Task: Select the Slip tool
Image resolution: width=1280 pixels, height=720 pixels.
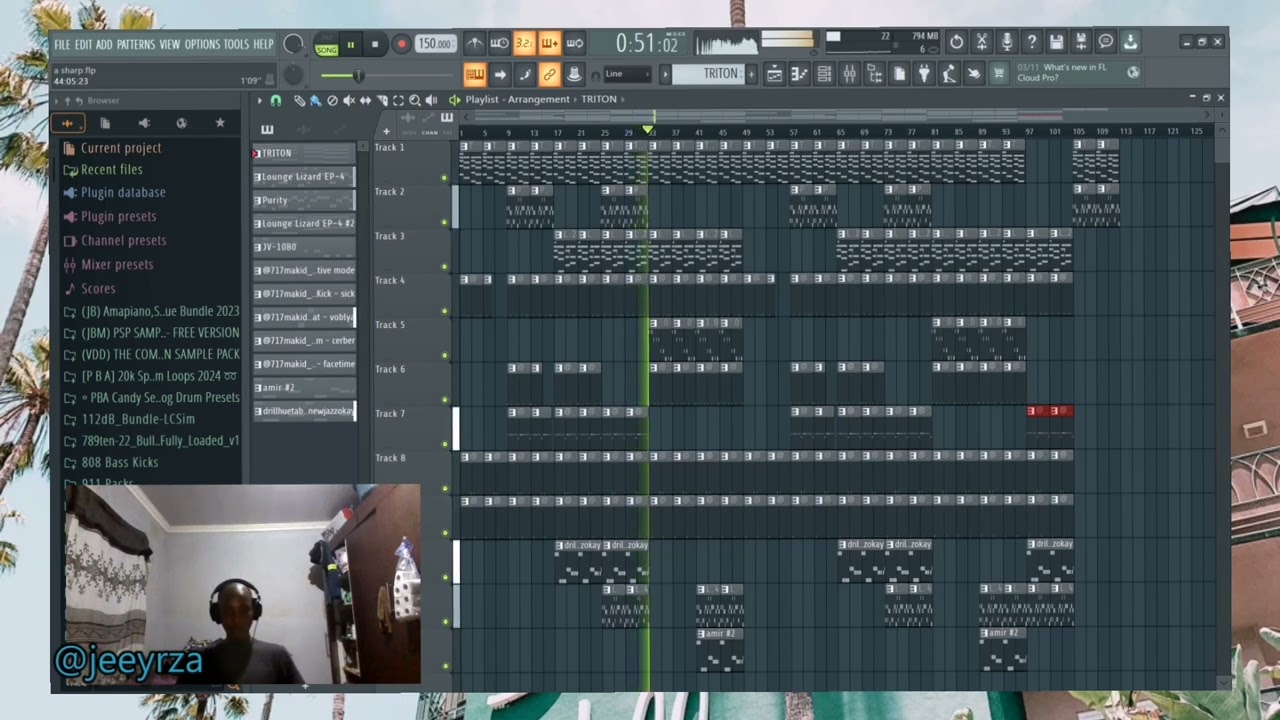Action: point(365,100)
